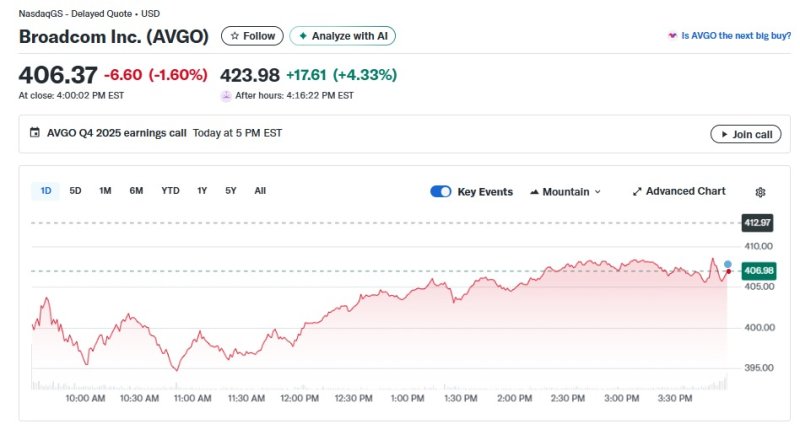The image size is (800, 429).
Task: Join the Q4 2025 earnings call
Action: tap(746, 134)
